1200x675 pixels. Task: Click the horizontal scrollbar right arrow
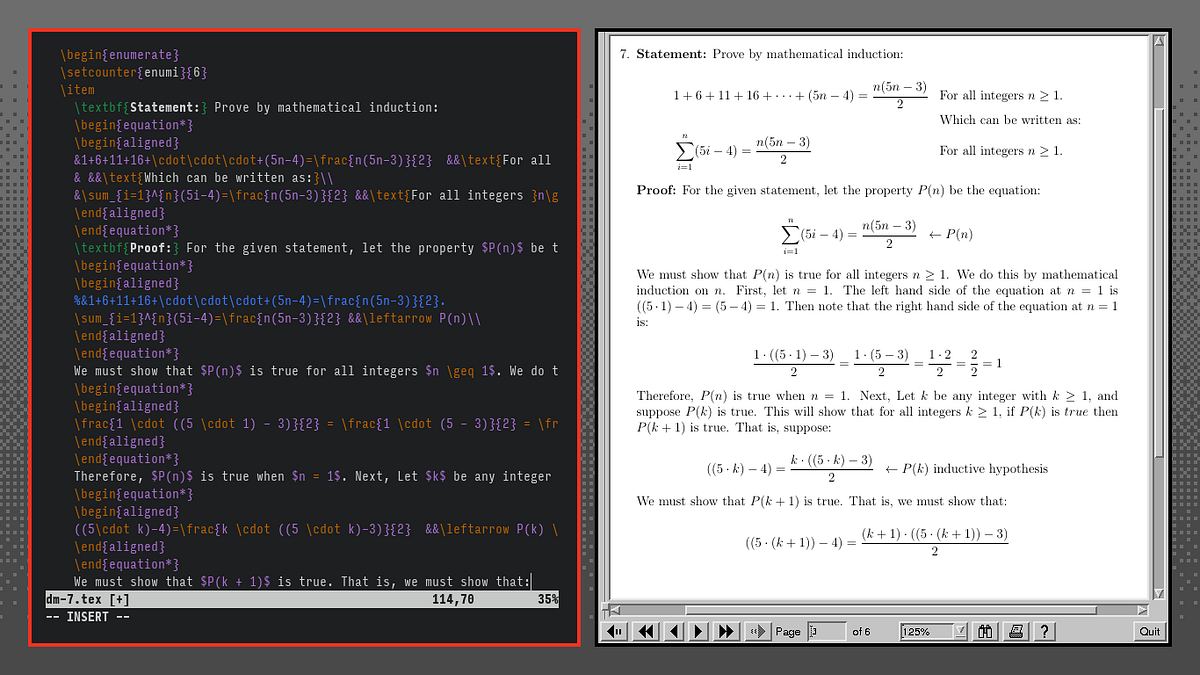1141,609
